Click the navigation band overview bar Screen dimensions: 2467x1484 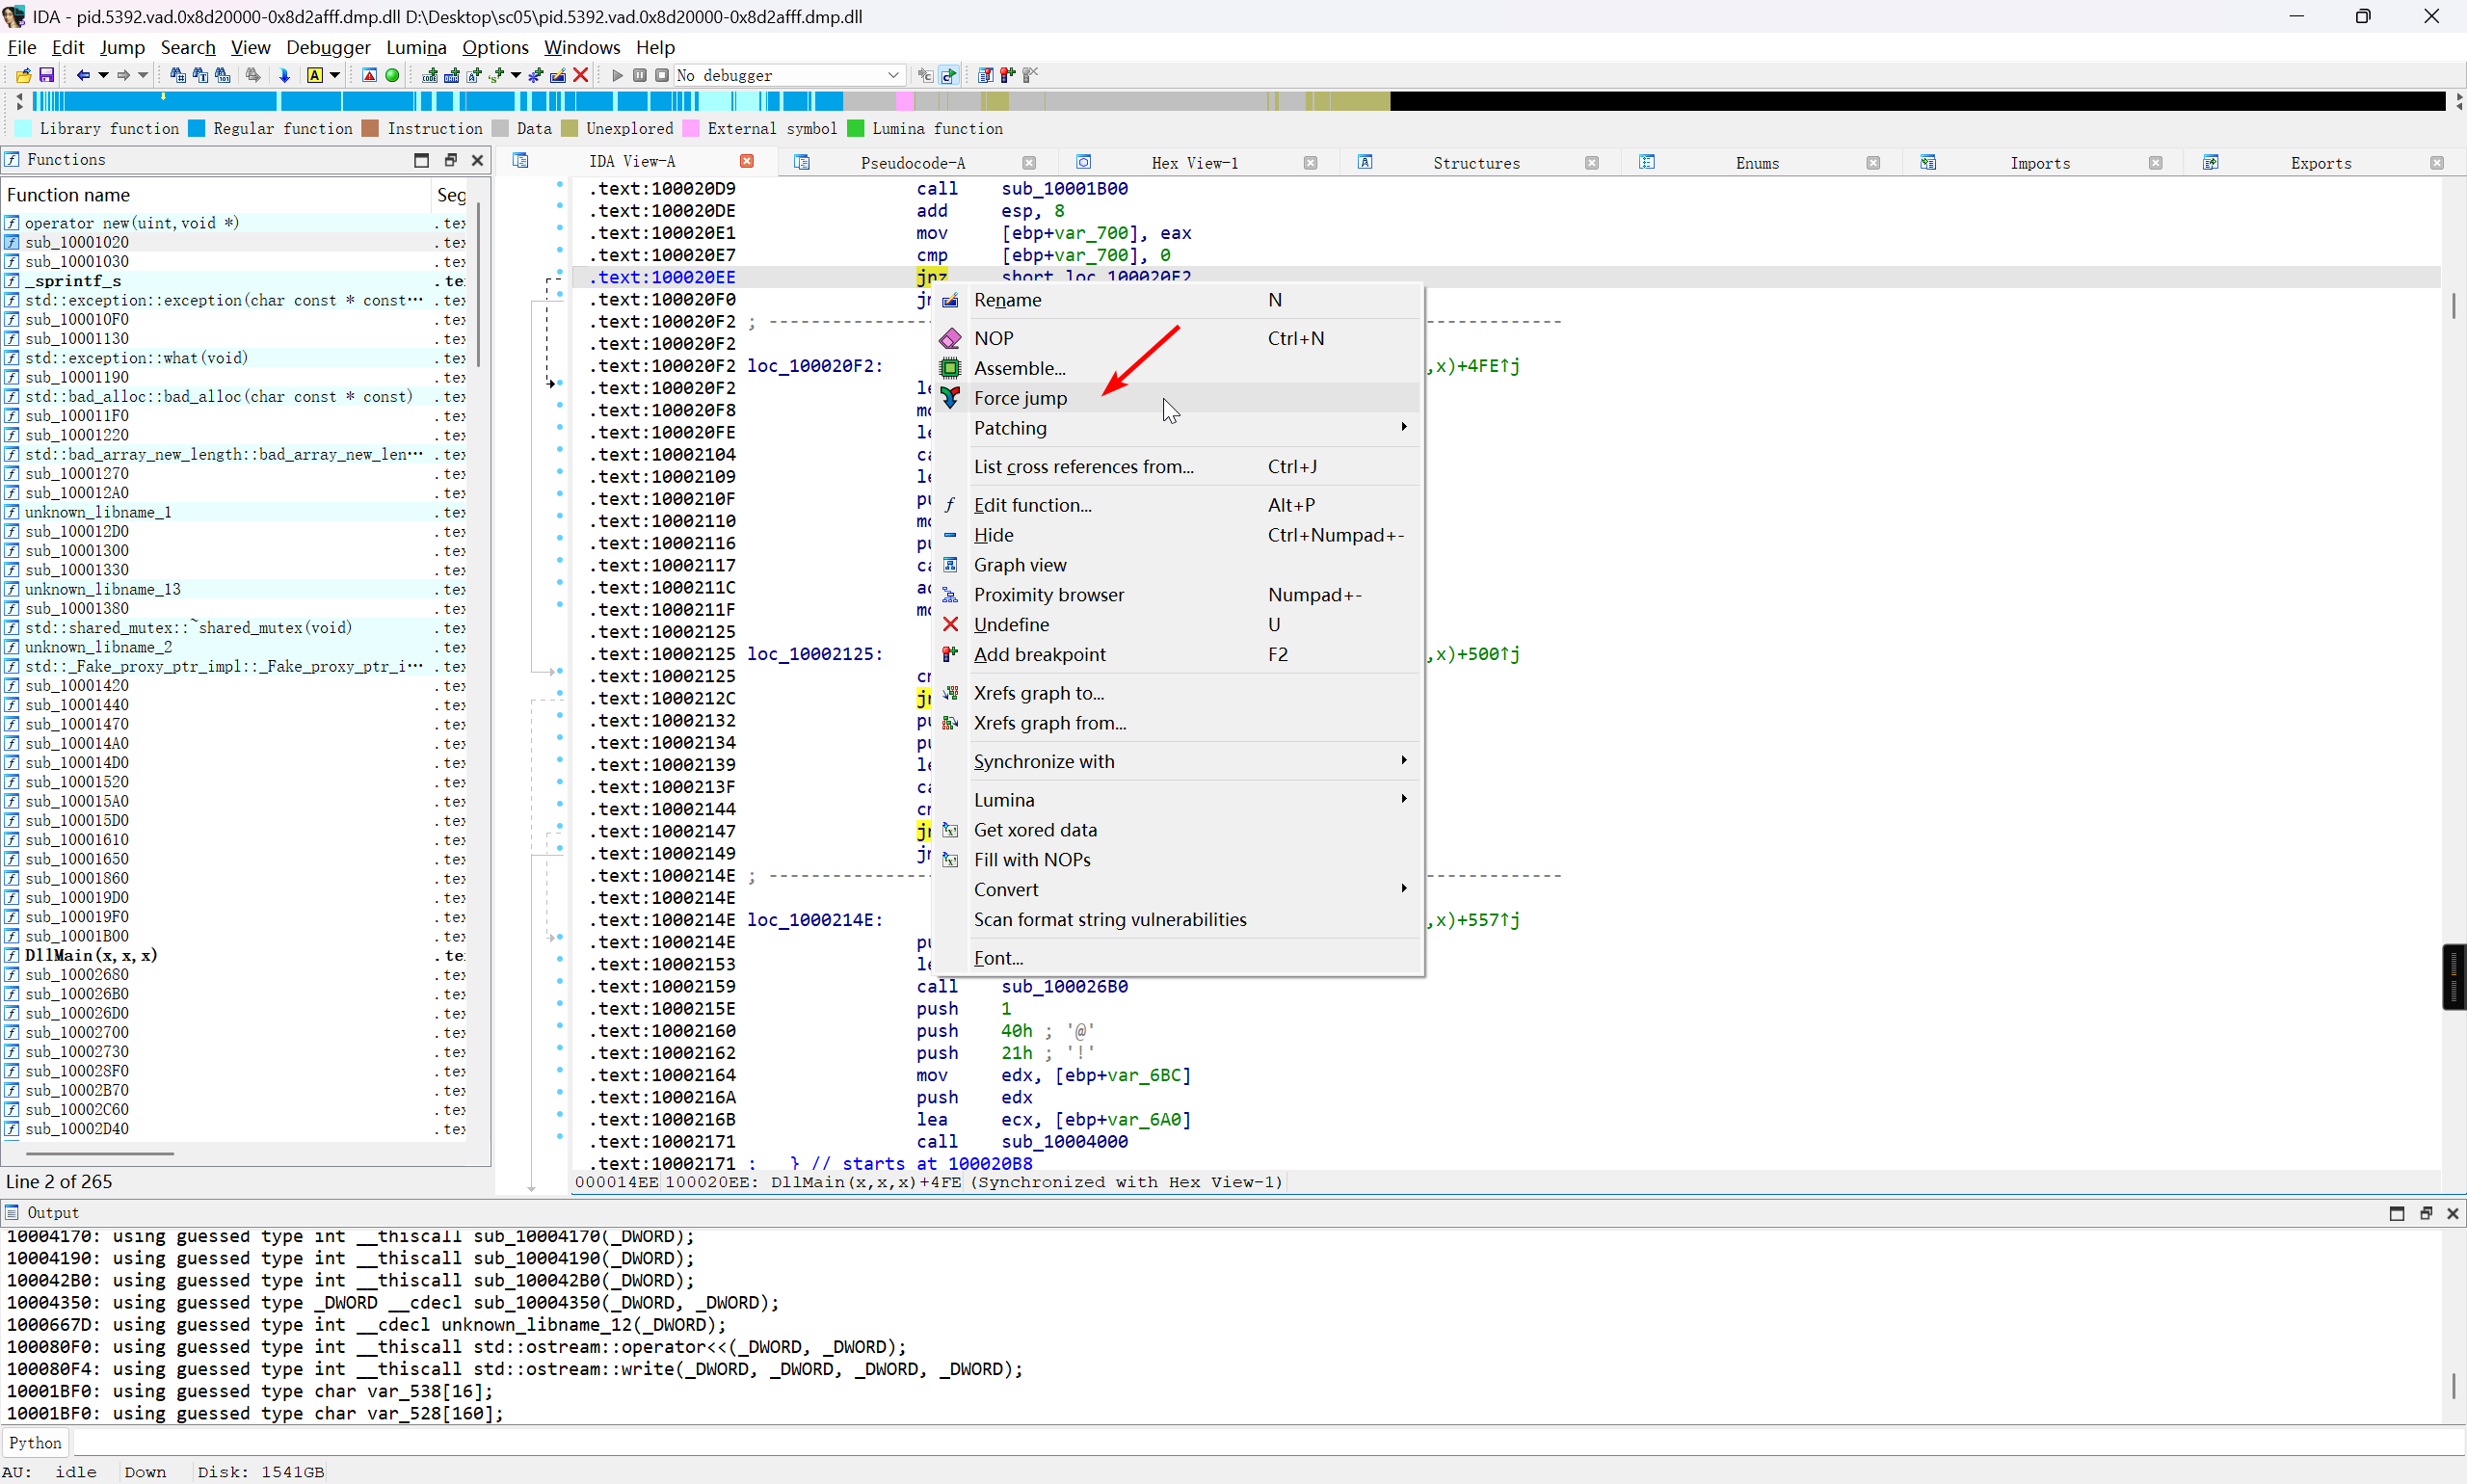1240,101
